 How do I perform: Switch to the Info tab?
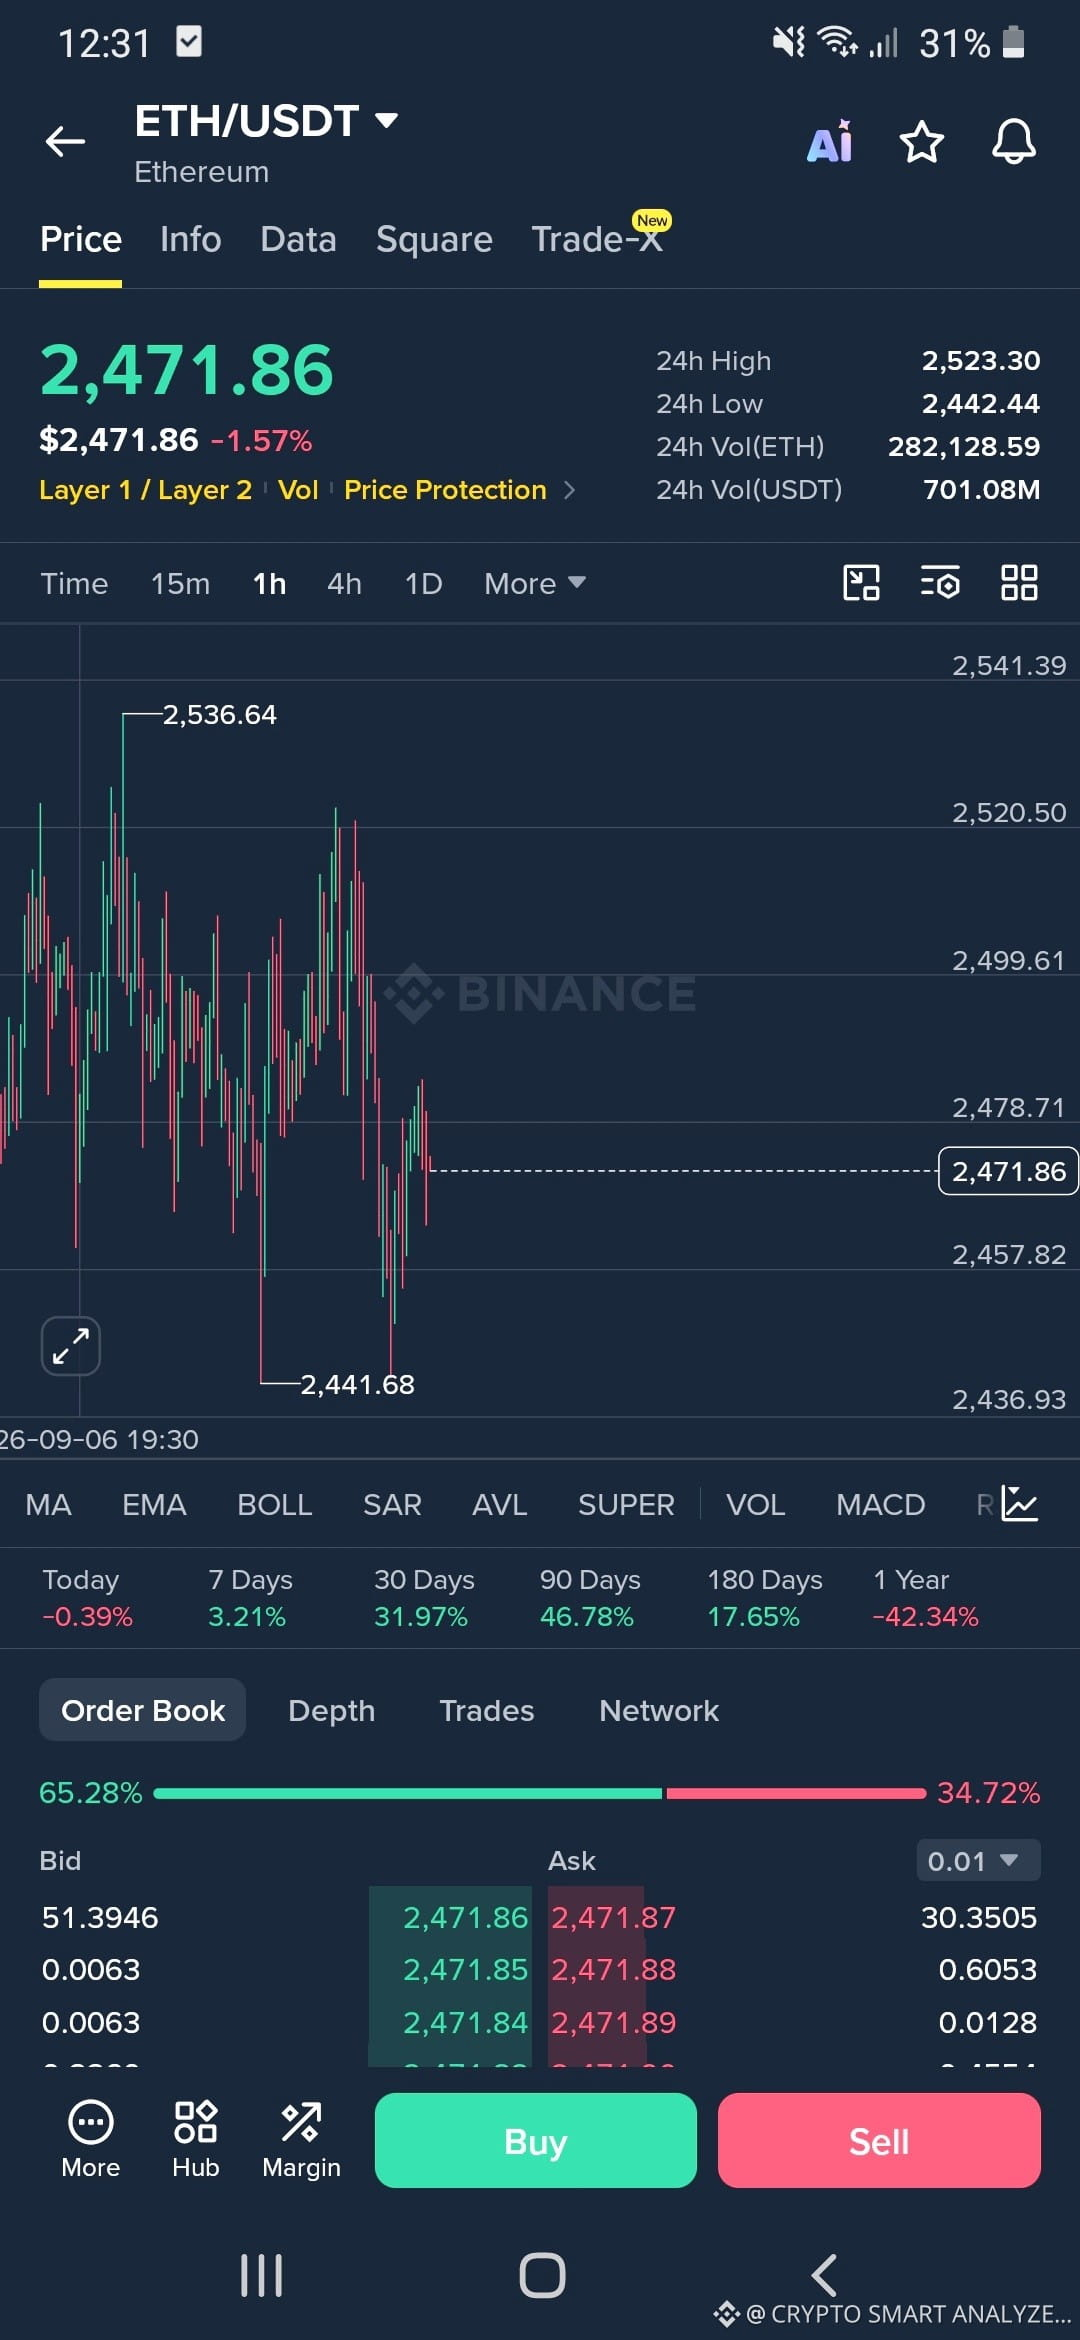[x=190, y=239]
